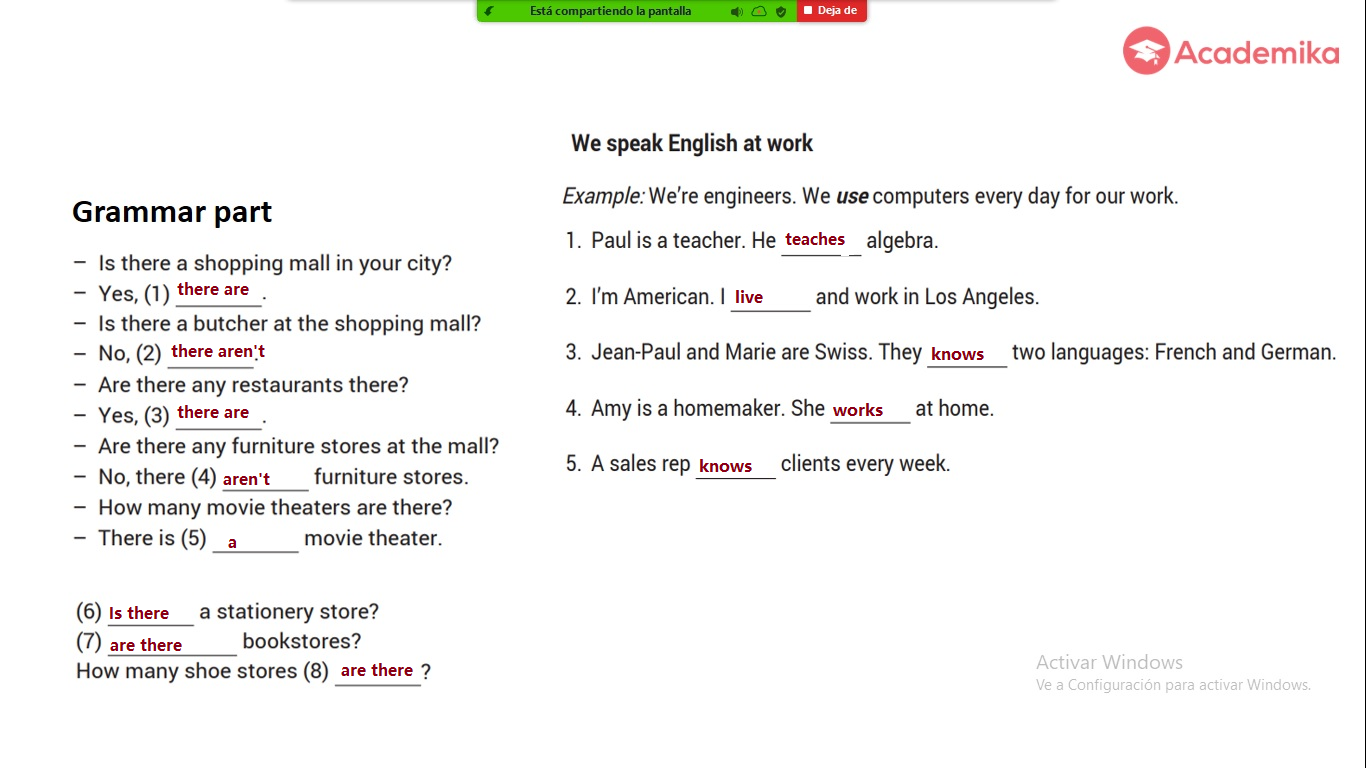Click 'Are there any furniture stores at the mall?'
This screenshot has width=1366, height=768.
(299, 446)
